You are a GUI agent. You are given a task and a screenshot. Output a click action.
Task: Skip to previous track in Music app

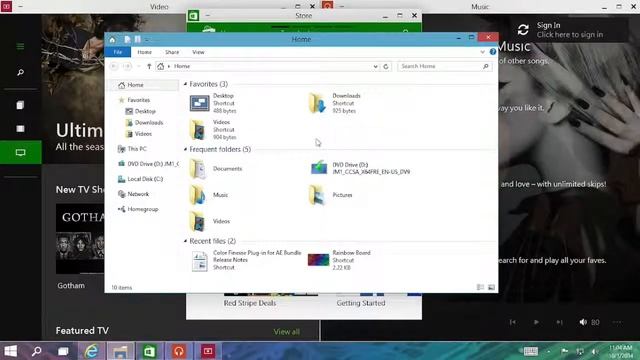513,322
